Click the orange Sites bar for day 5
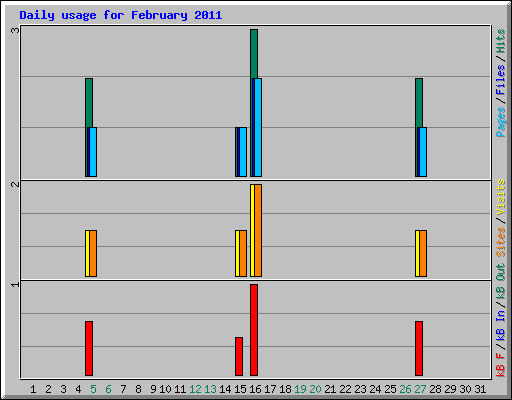This screenshot has height=400, width=512. click(93, 253)
